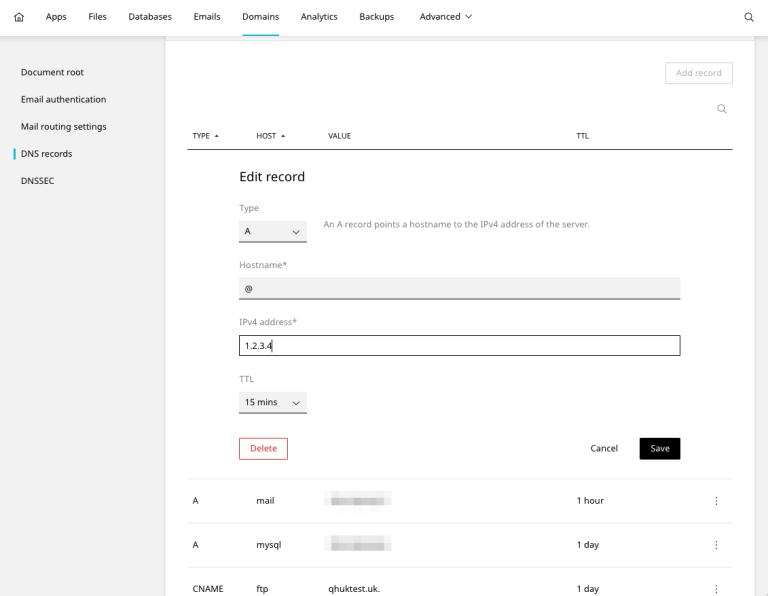The height and width of the screenshot is (596, 768).
Task: Click 'CNAME' type cell
Action: point(208,589)
